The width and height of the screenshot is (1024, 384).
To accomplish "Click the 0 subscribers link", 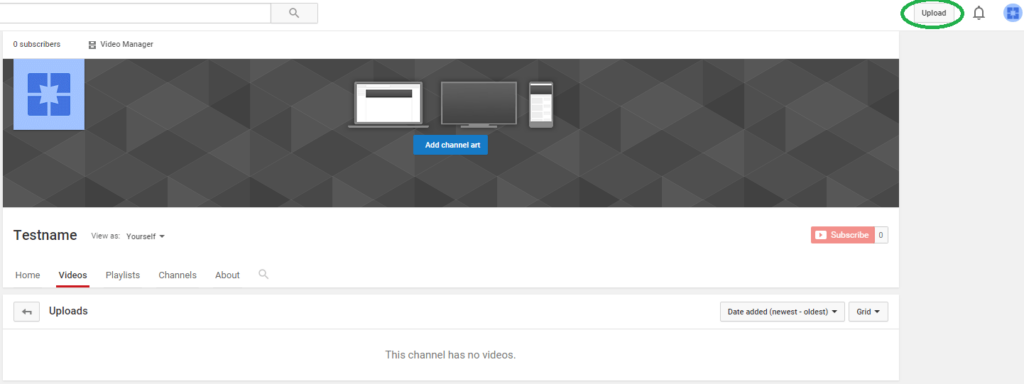I will (37, 44).
